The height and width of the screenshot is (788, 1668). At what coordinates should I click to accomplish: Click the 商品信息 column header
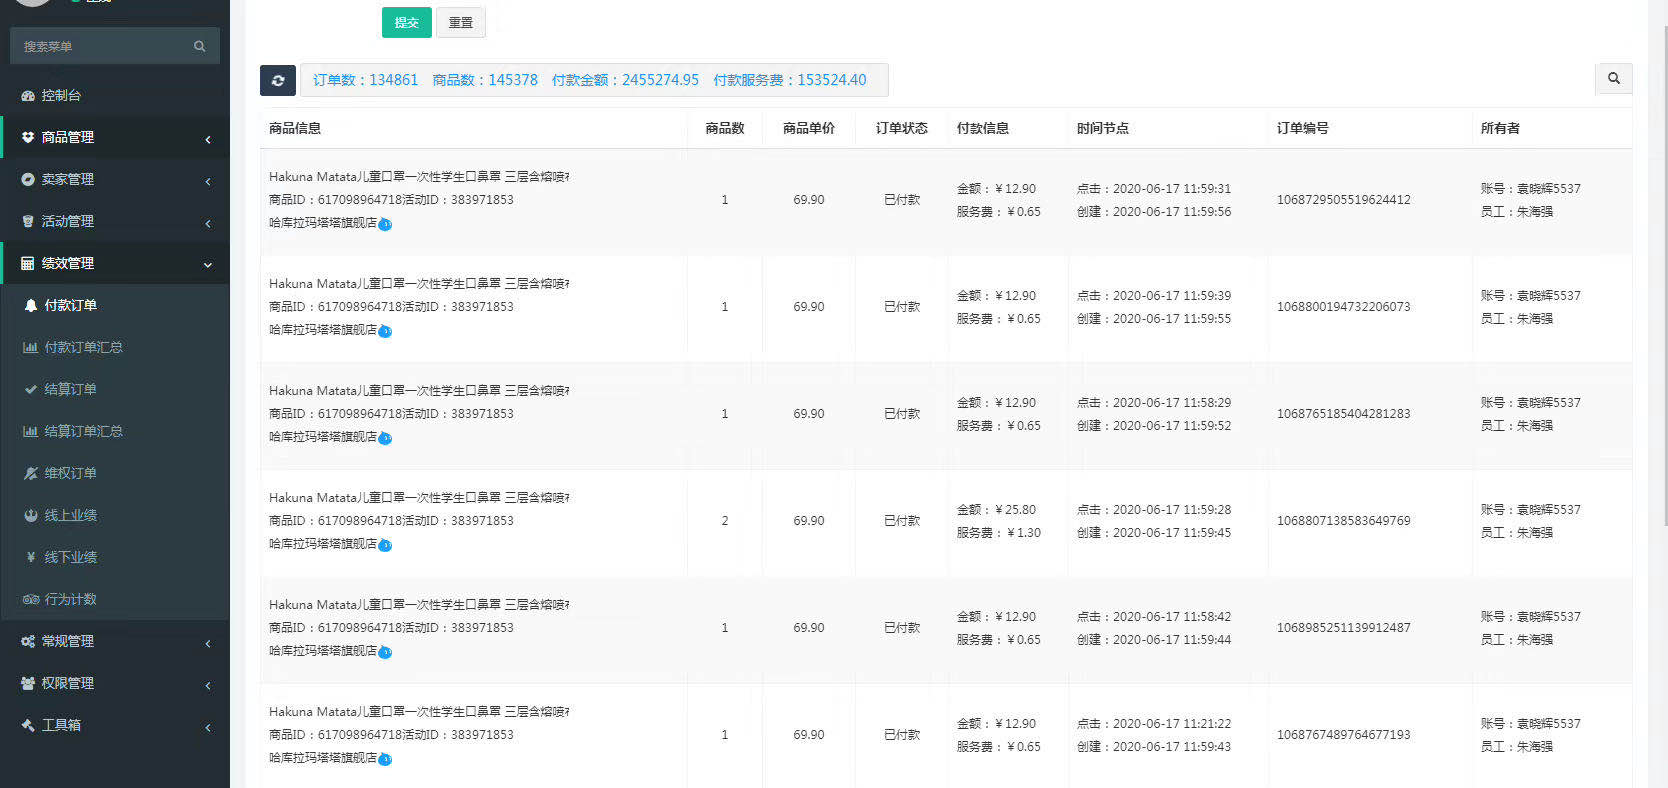295,128
